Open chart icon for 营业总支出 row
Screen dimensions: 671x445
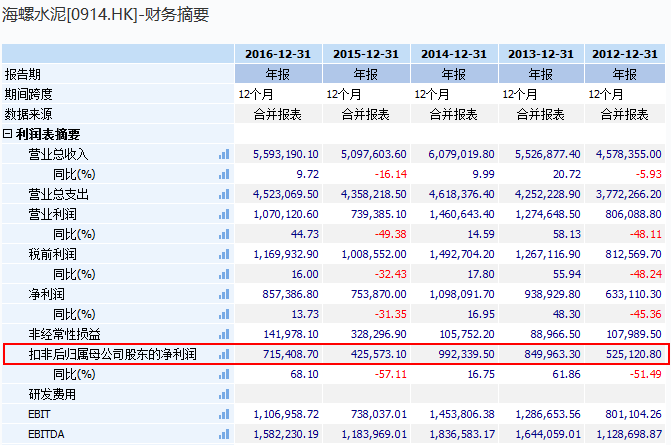point(224,195)
